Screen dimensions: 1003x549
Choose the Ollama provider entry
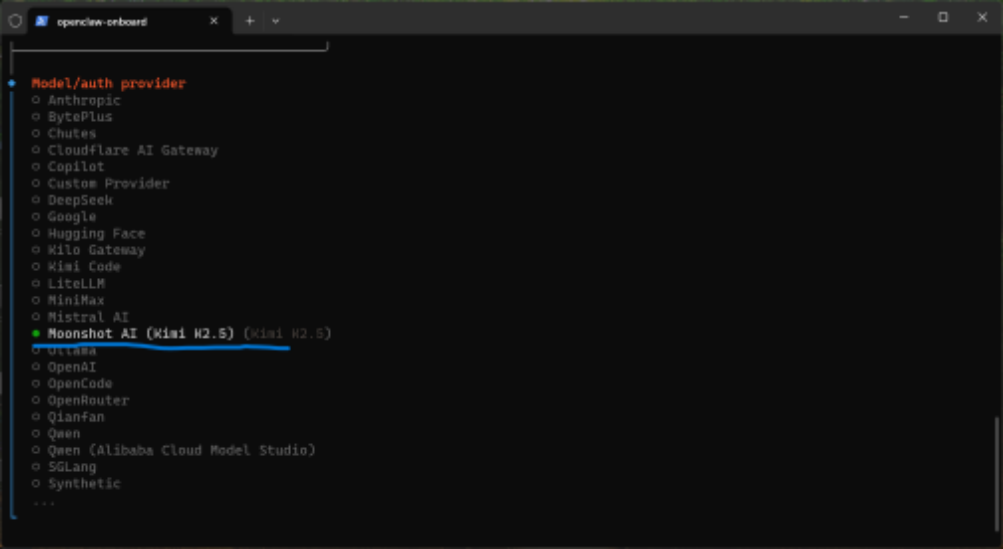[x=72, y=351]
